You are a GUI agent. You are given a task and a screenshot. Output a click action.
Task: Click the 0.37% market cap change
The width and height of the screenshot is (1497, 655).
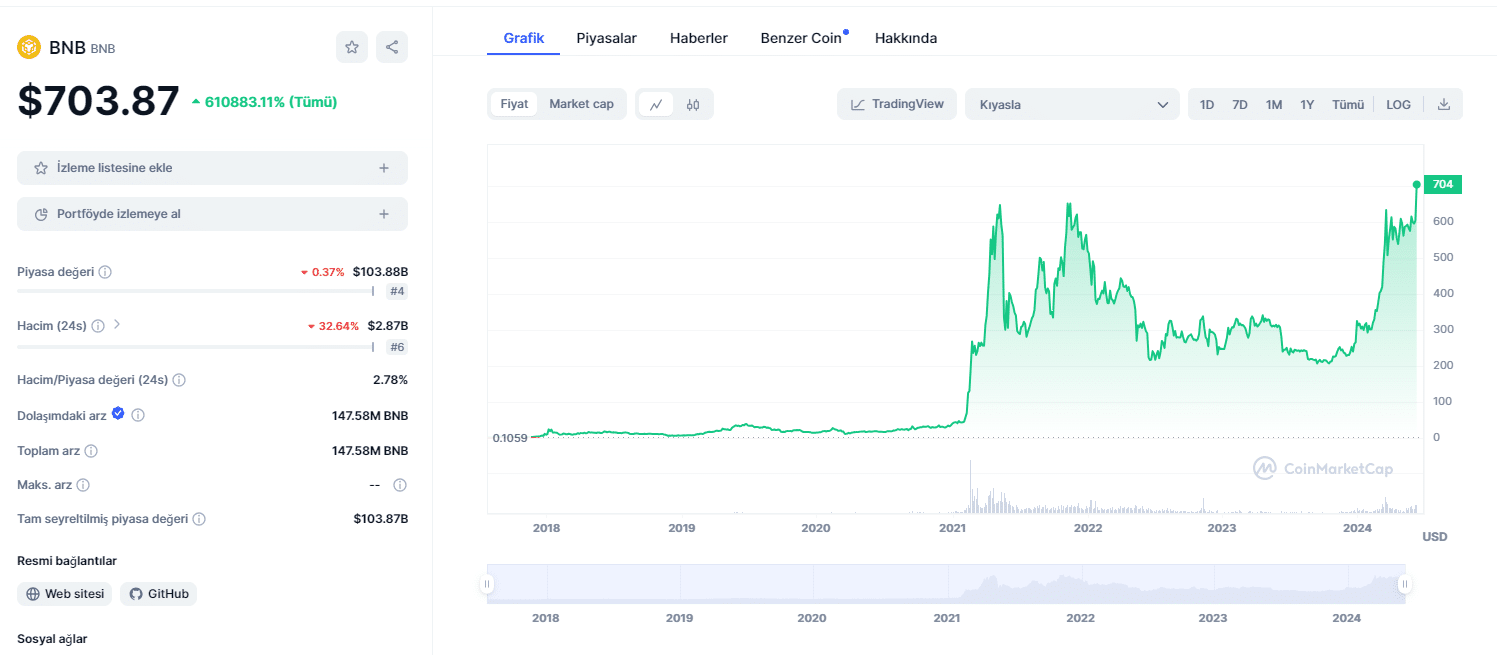pos(327,272)
